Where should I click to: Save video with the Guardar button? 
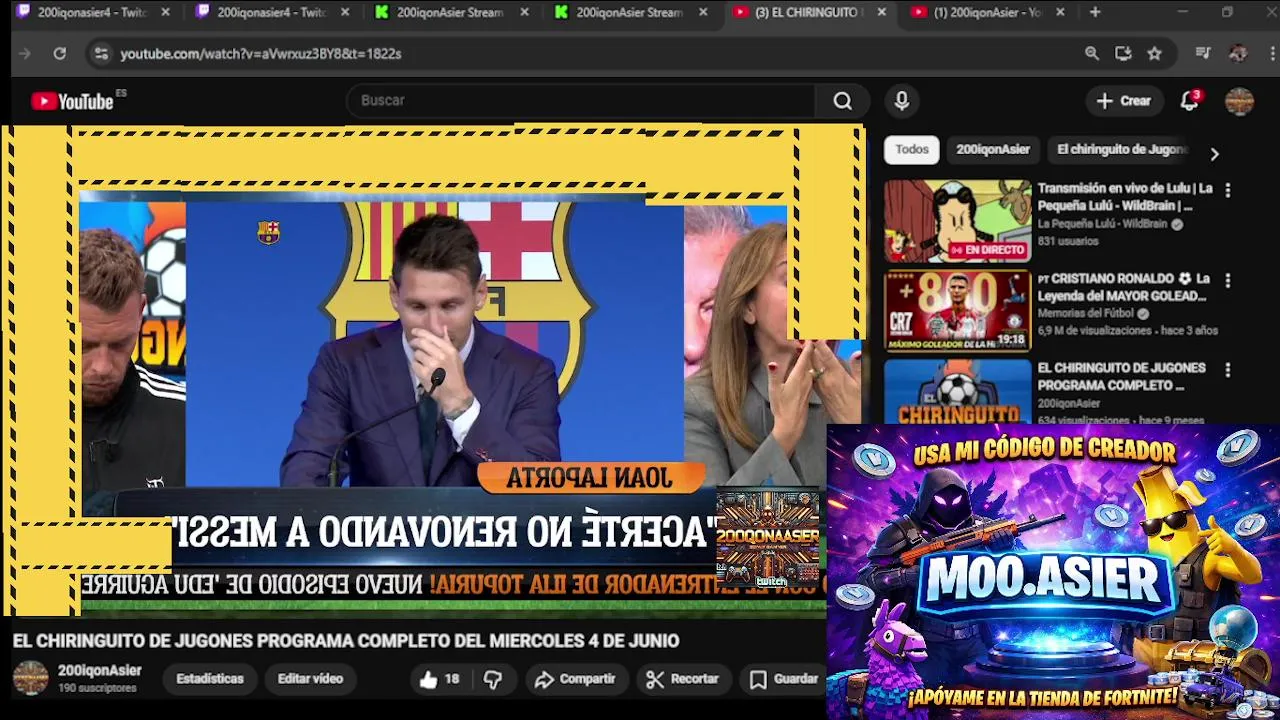point(785,679)
